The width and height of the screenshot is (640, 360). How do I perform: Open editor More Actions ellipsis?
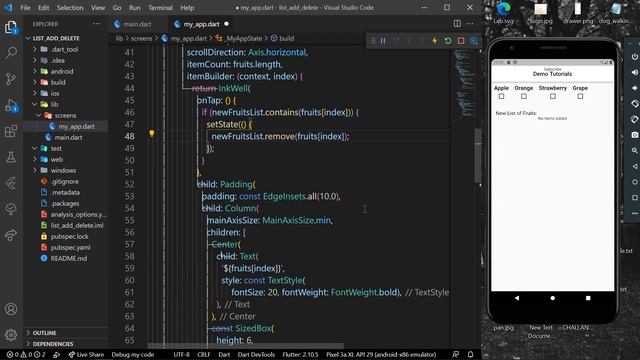pos(470,24)
